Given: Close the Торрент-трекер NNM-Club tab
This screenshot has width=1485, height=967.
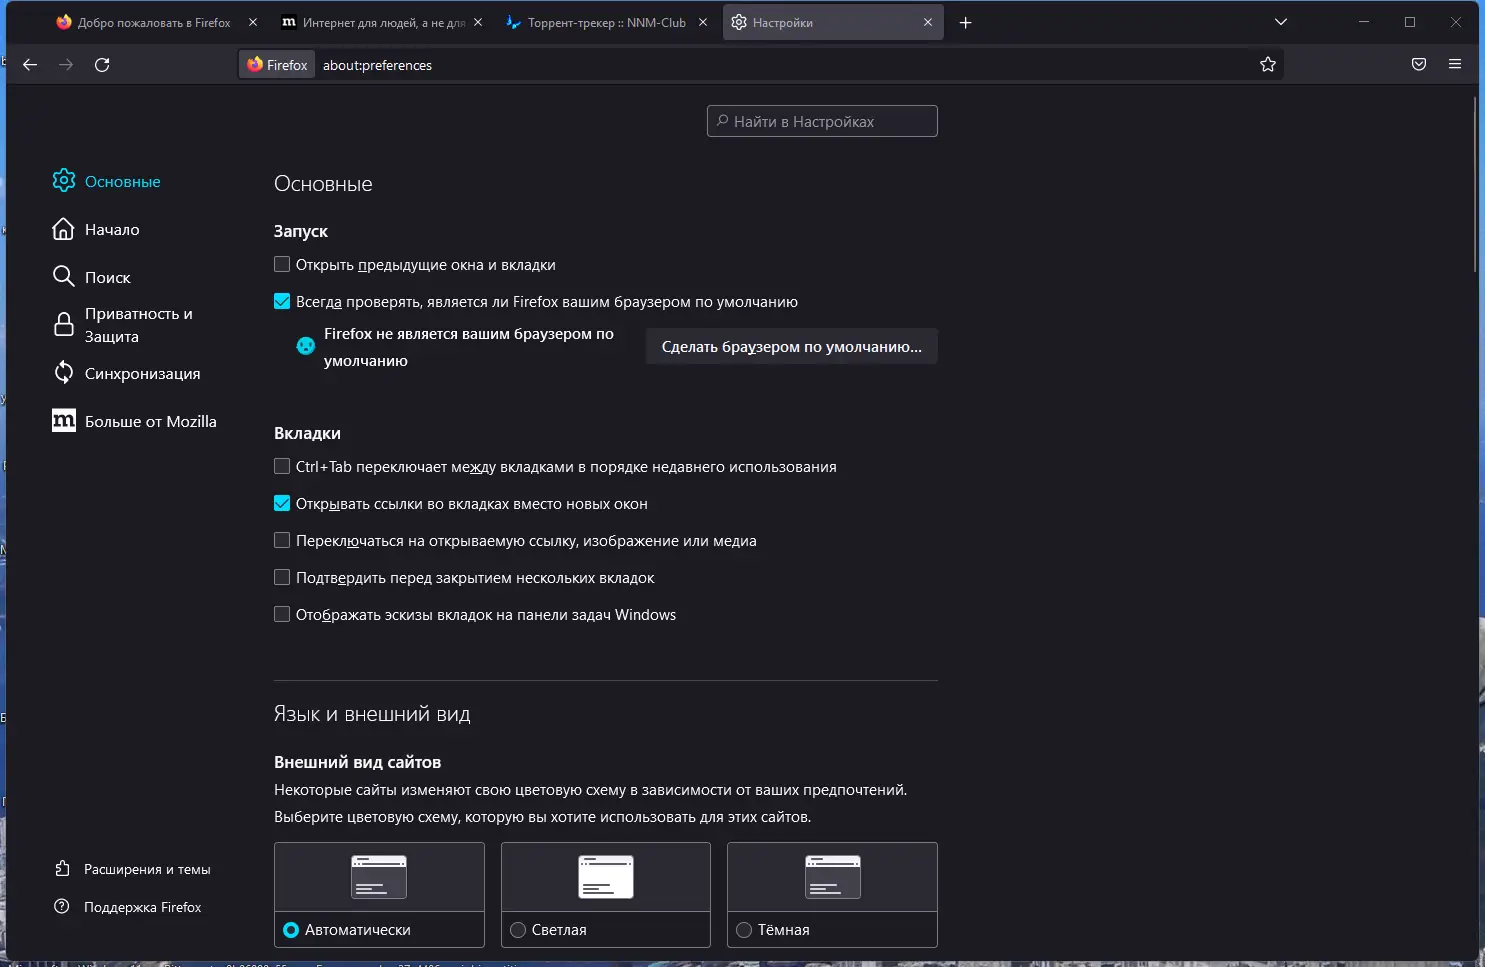Looking at the screenshot, I should pyautogui.click(x=703, y=22).
